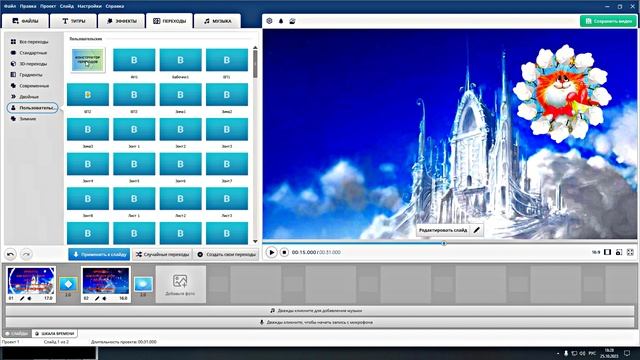The image size is (640, 360).
Task: Choose the Зима2 custom transition
Action: (227, 95)
